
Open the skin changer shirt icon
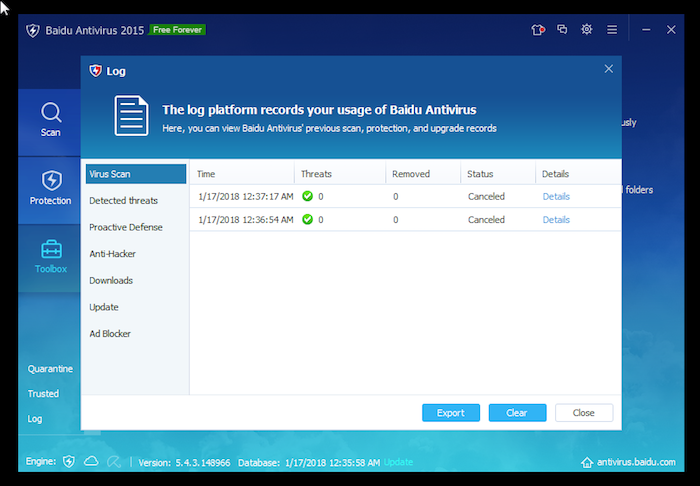click(538, 30)
